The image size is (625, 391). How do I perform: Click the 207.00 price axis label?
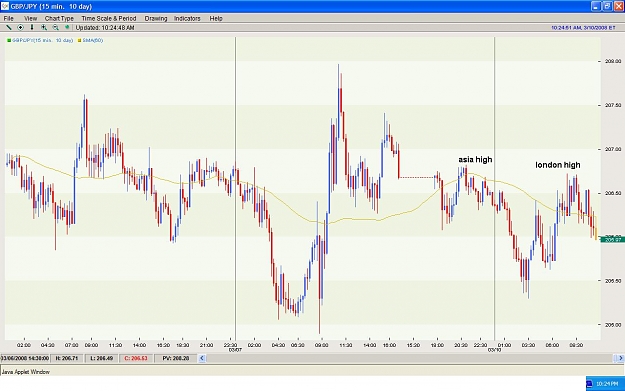click(613, 149)
